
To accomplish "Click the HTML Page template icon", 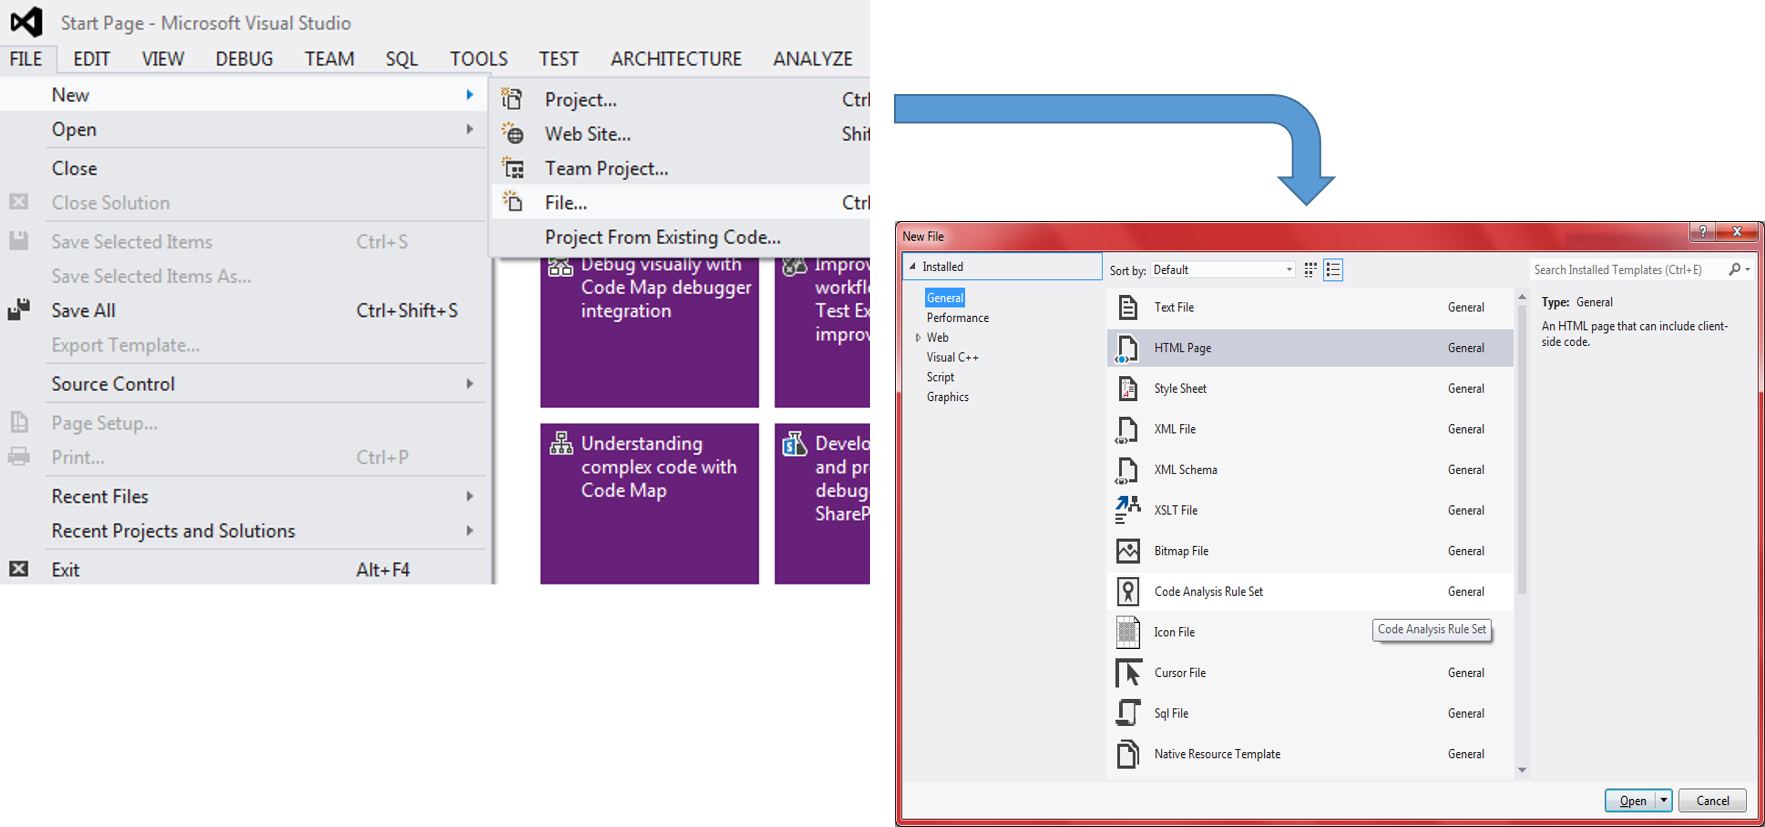I will (x=1128, y=348).
